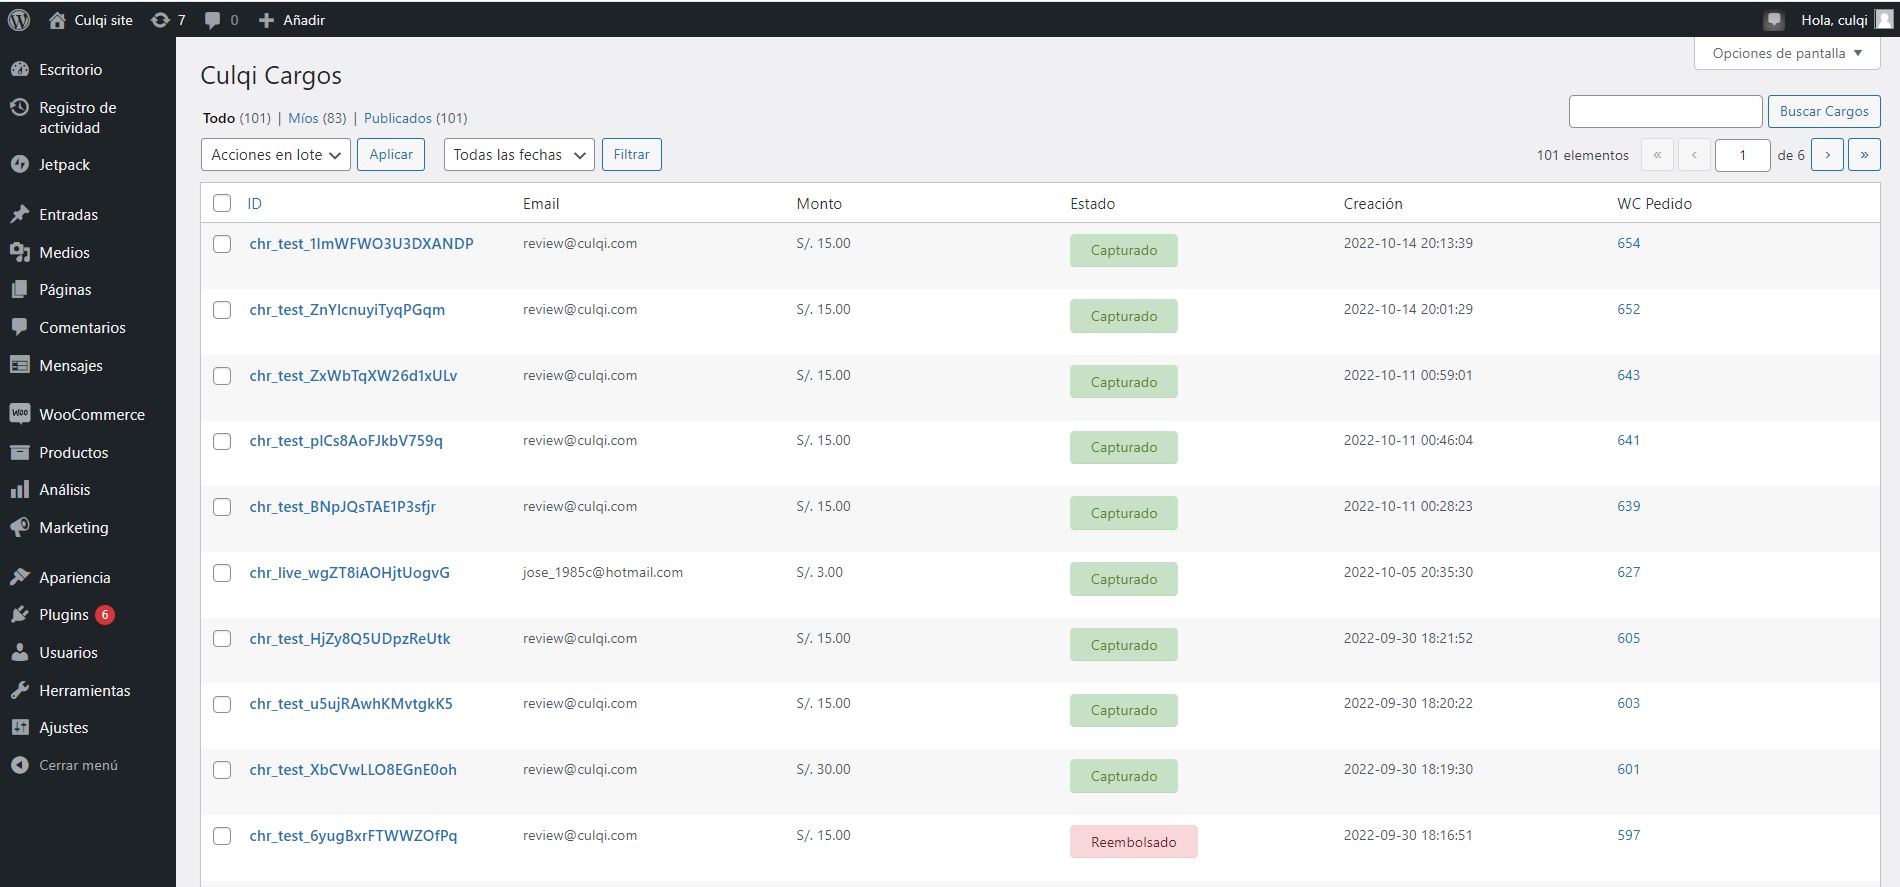Open WC Pedido link 627
1900x887 pixels.
click(x=1629, y=572)
